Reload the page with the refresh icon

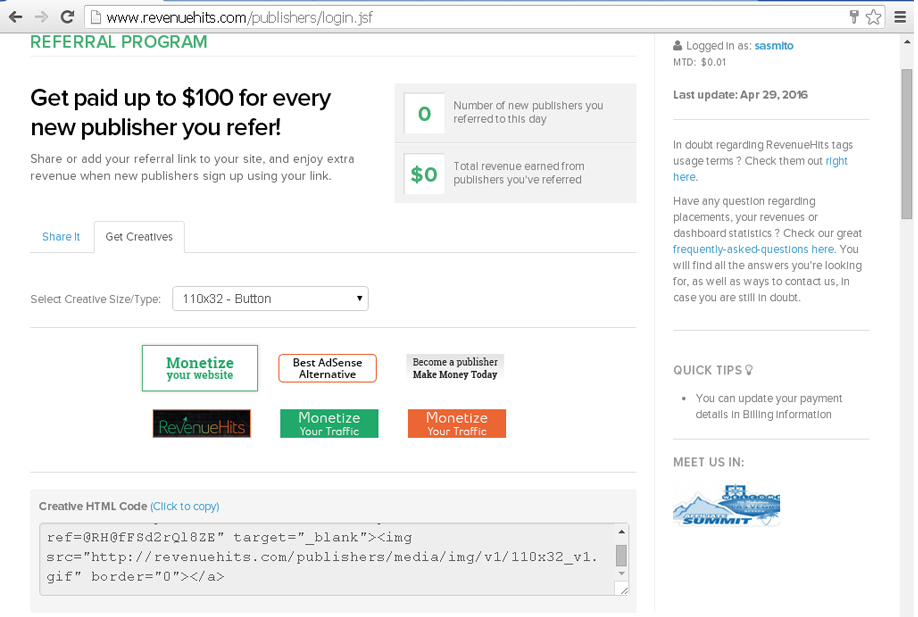tap(67, 17)
